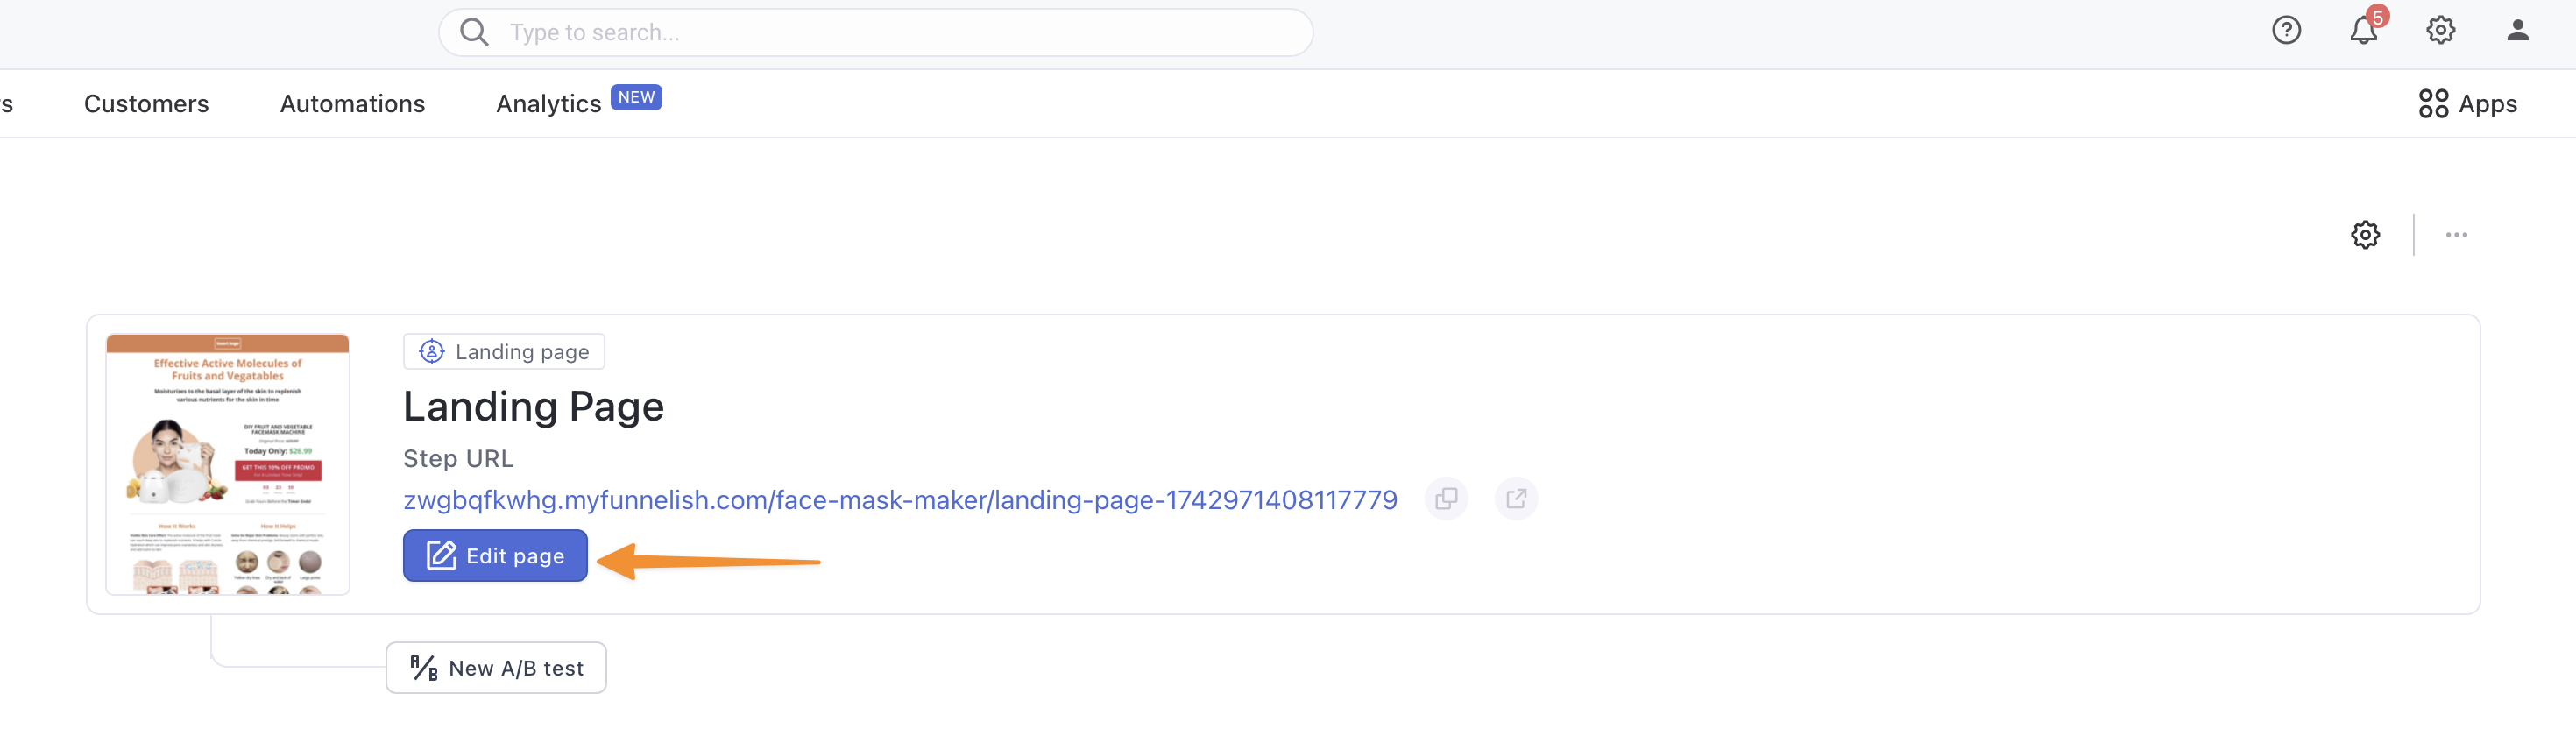Expand the three-dot more options menu
Image resolution: width=2576 pixels, height=743 pixels.
pyautogui.click(x=2456, y=235)
